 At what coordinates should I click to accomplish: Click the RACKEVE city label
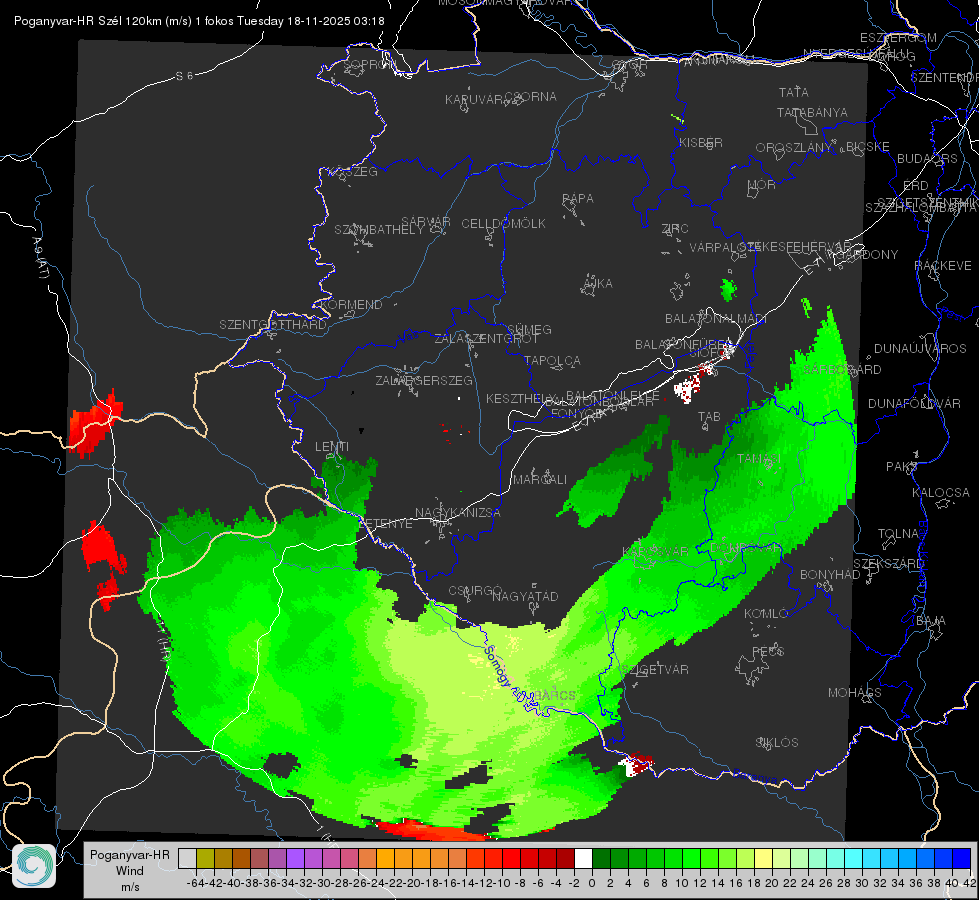(x=943, y=266)
